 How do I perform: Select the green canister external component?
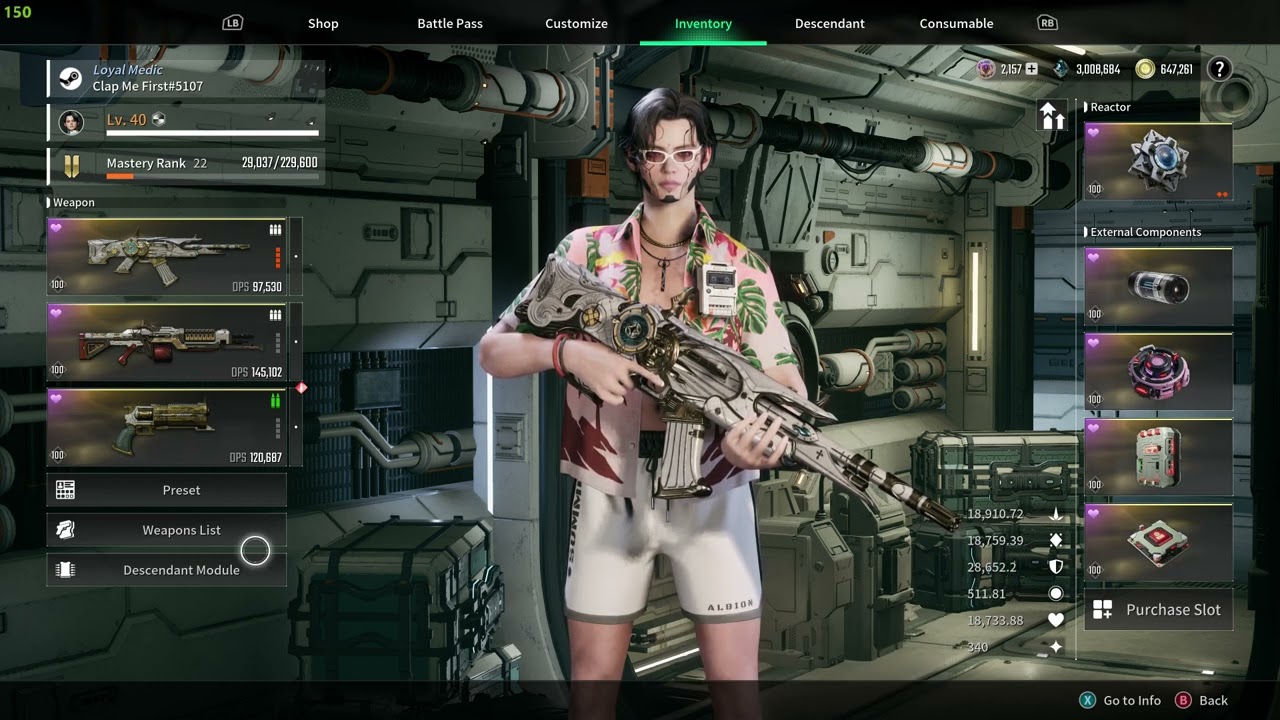1158,456
